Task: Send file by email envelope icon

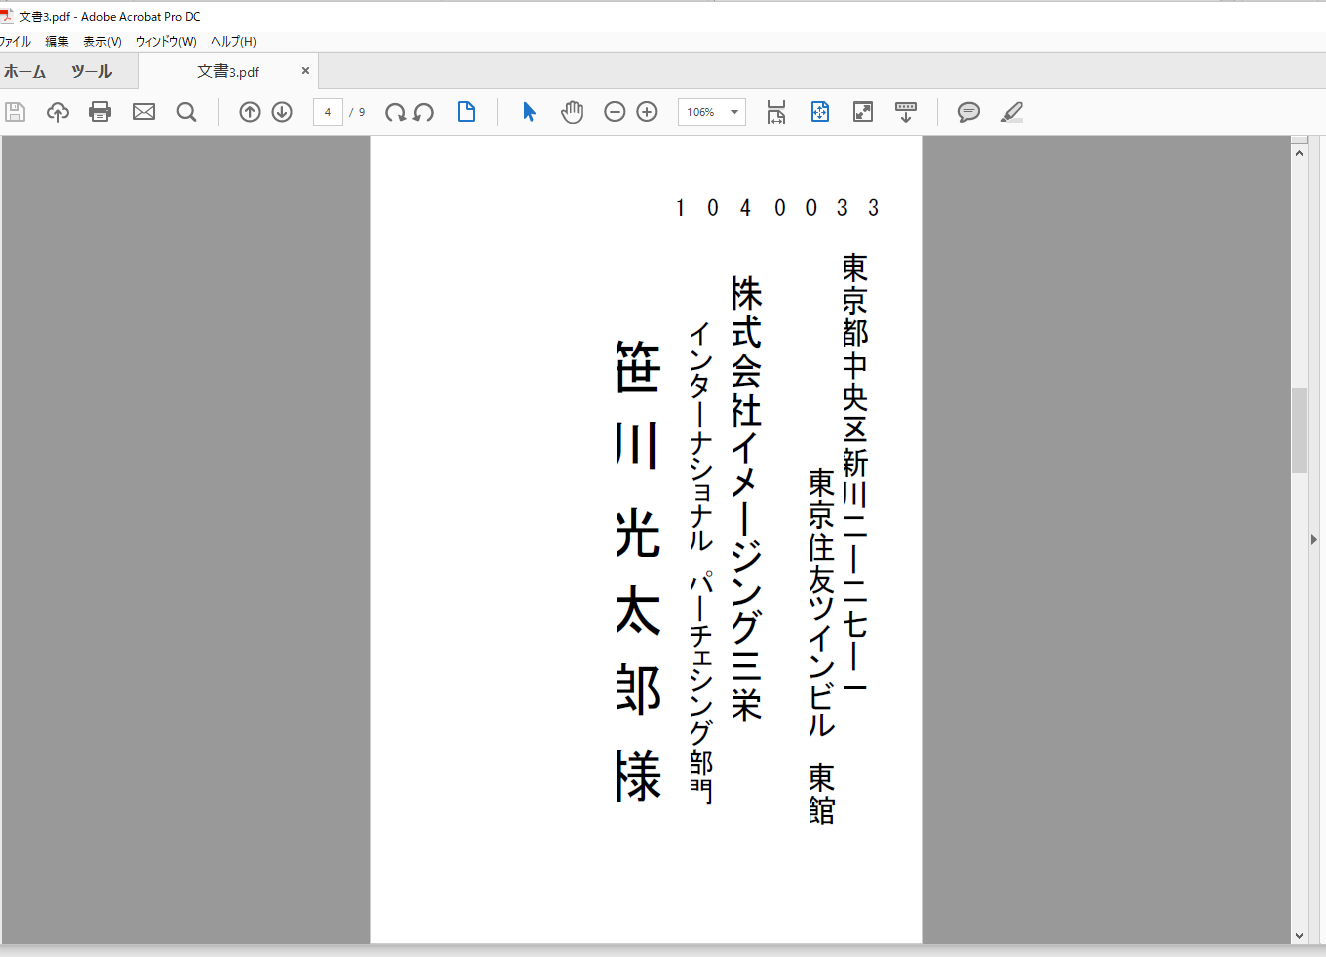Action: [144, 112]
